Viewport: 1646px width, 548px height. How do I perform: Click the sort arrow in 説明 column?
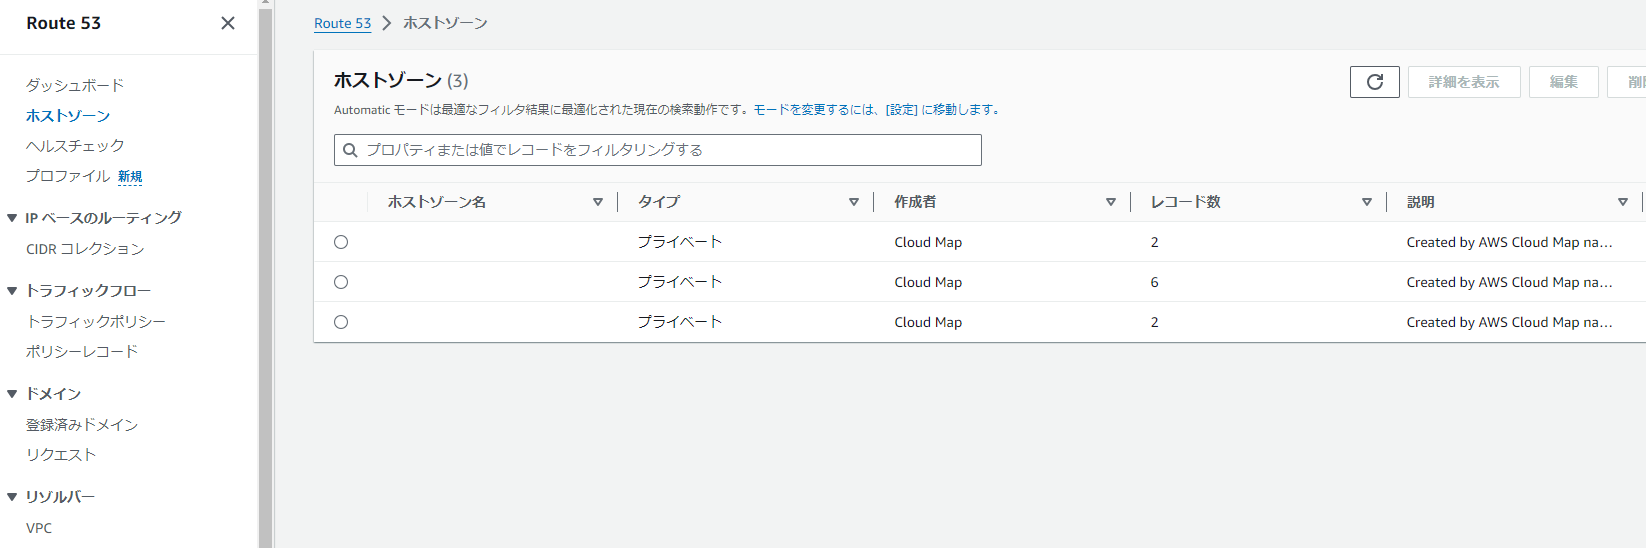[x=1622, y=202]
